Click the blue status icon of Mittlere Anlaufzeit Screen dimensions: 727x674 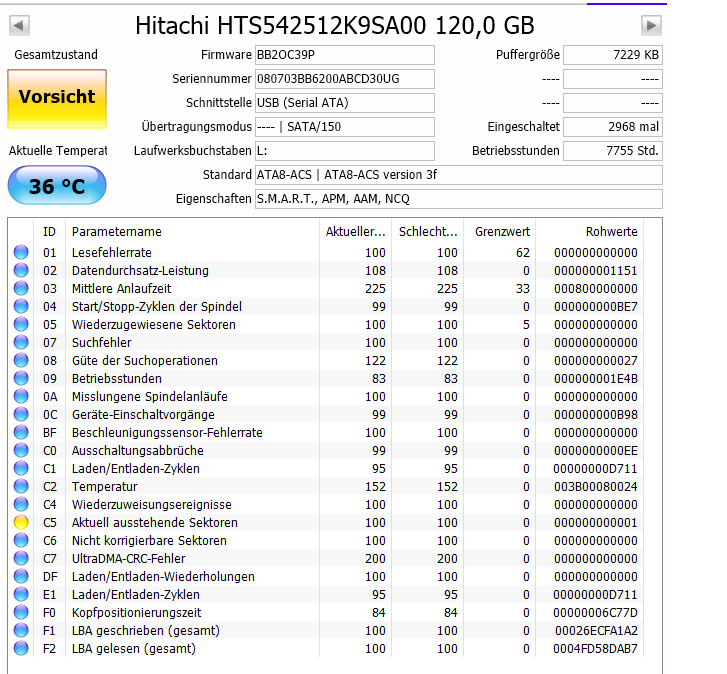[21, 288]
